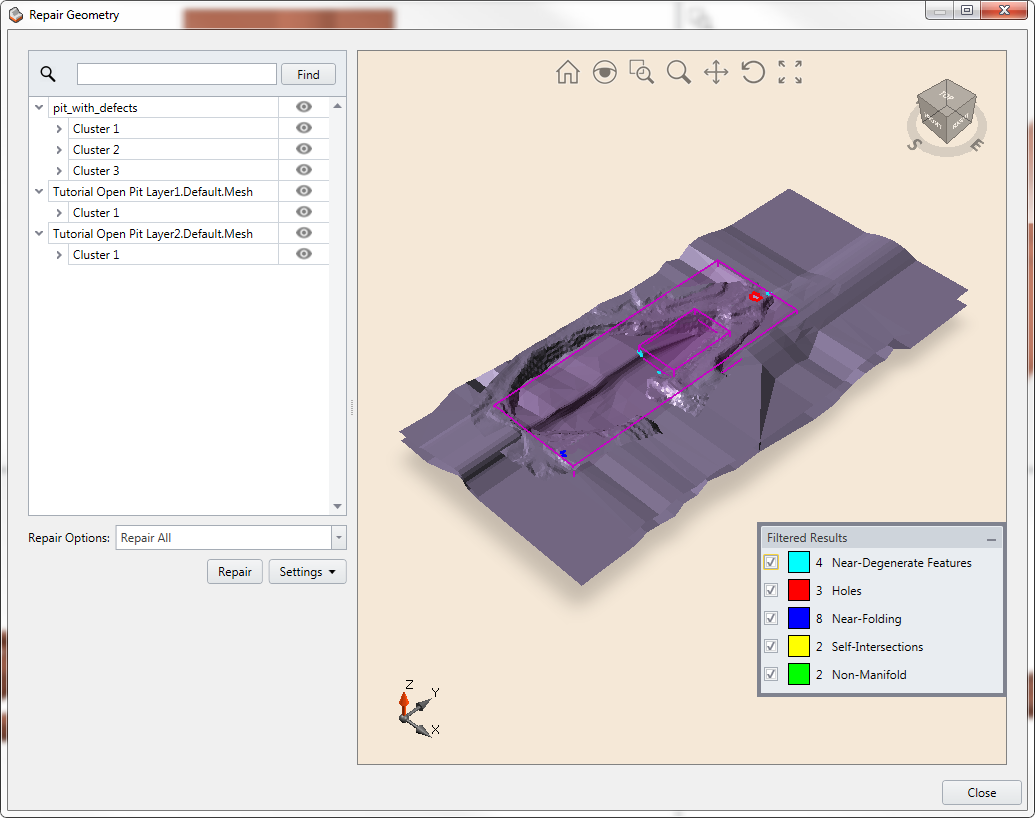Hide Cluster 1 under Layer2 mesh

(x=304, y=254)
